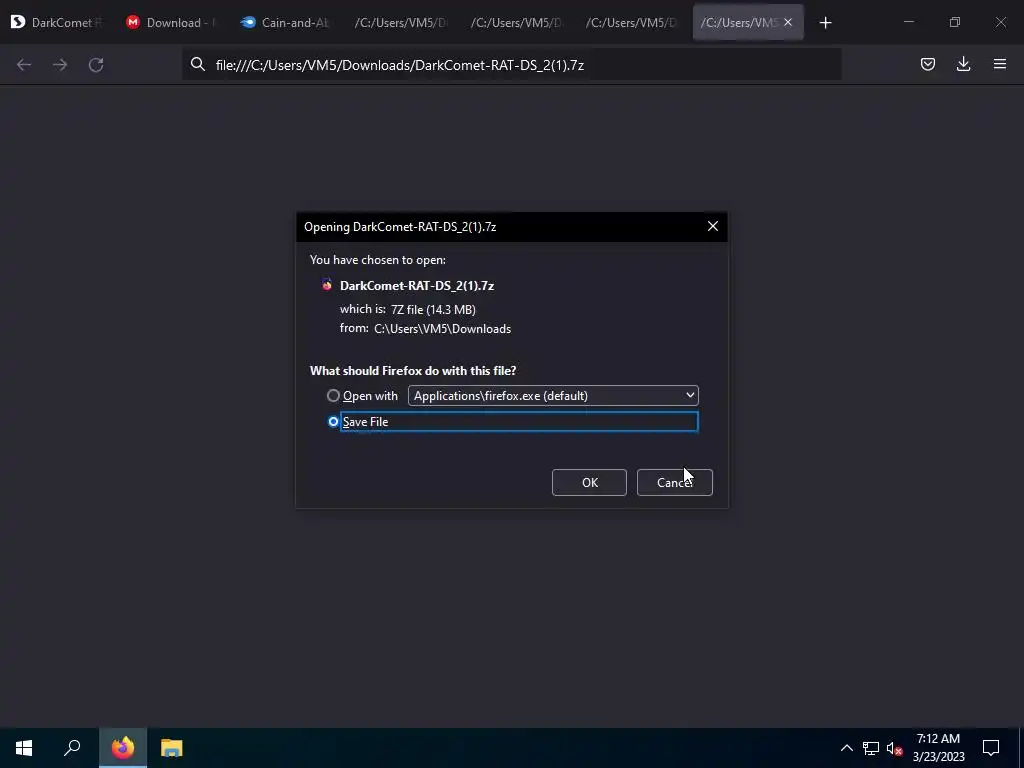Open the Firefox application menu
Image resolution: width=1024 pixels, height=768 pixels.
[x=1000, y=64]
